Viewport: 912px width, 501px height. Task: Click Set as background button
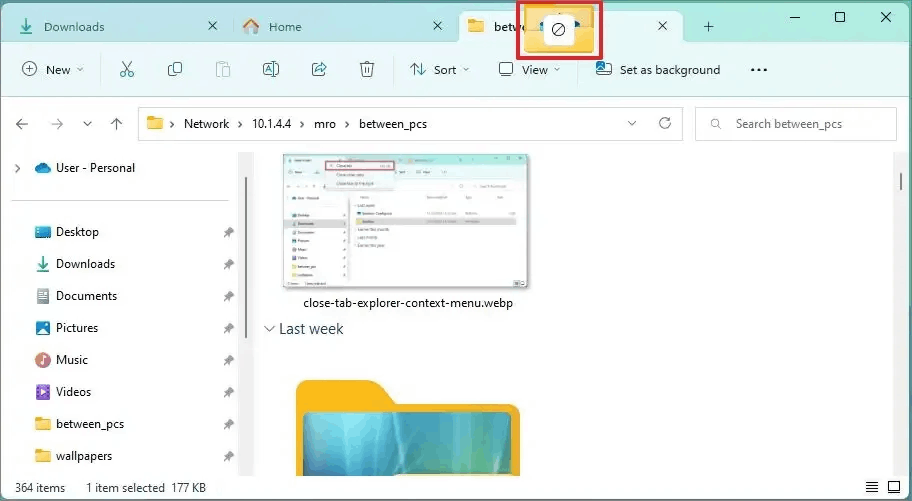(x=658, y=70)
